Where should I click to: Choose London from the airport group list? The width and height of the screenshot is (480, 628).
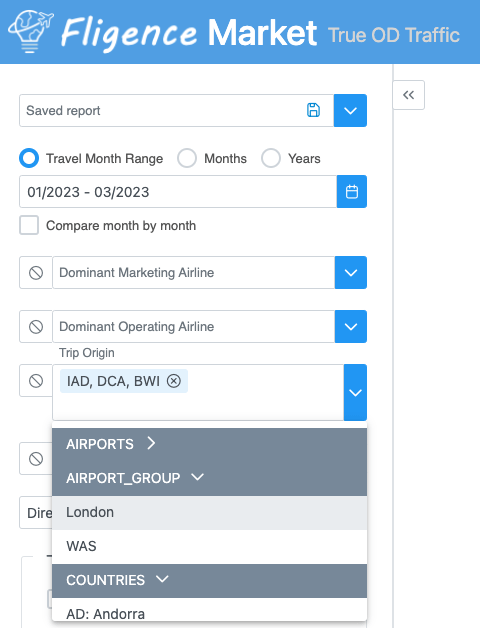pos(210,513)
